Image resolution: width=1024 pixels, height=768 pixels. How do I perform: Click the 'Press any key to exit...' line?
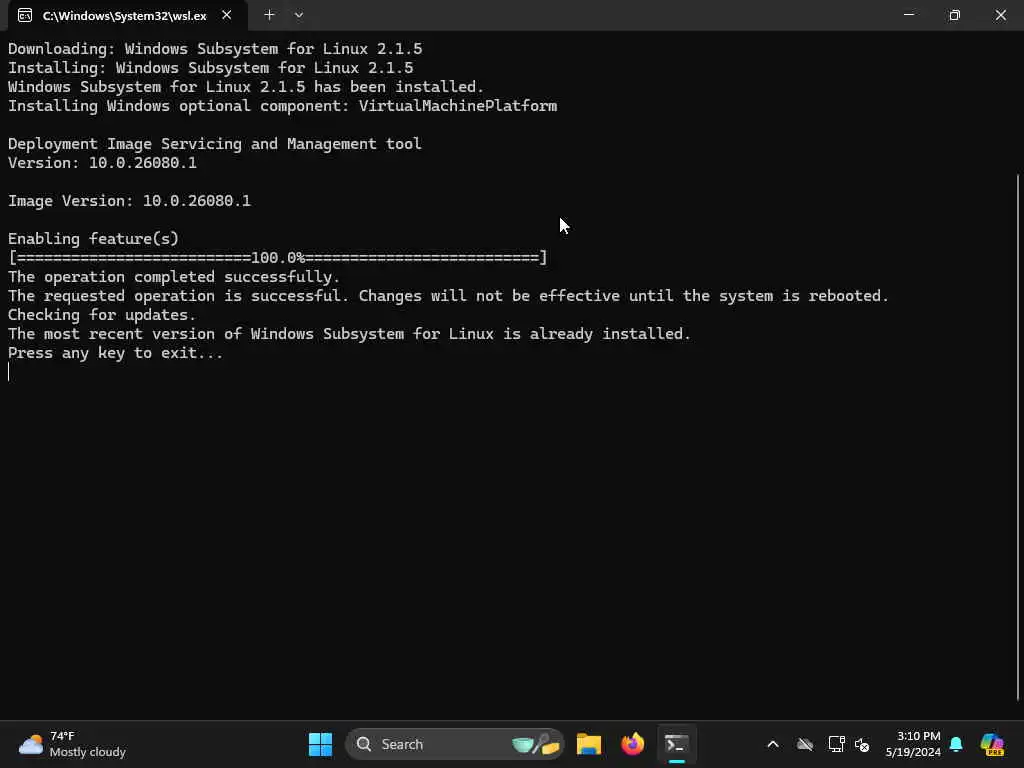coord(116,353)
